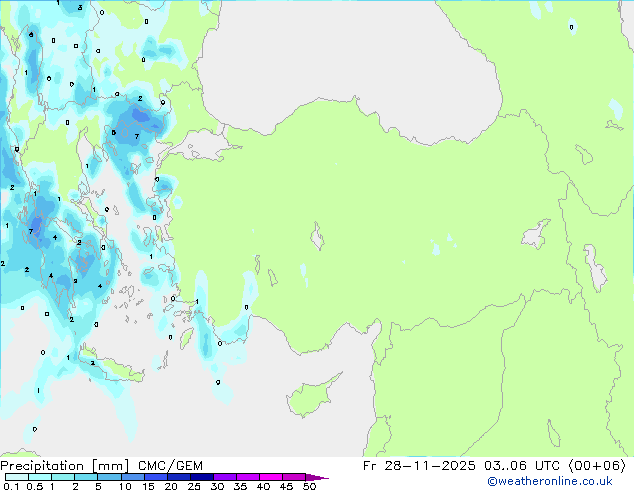The image size is (634, 490).
Task: Click the legend value label '25'
Action: (x=194, y=486)
